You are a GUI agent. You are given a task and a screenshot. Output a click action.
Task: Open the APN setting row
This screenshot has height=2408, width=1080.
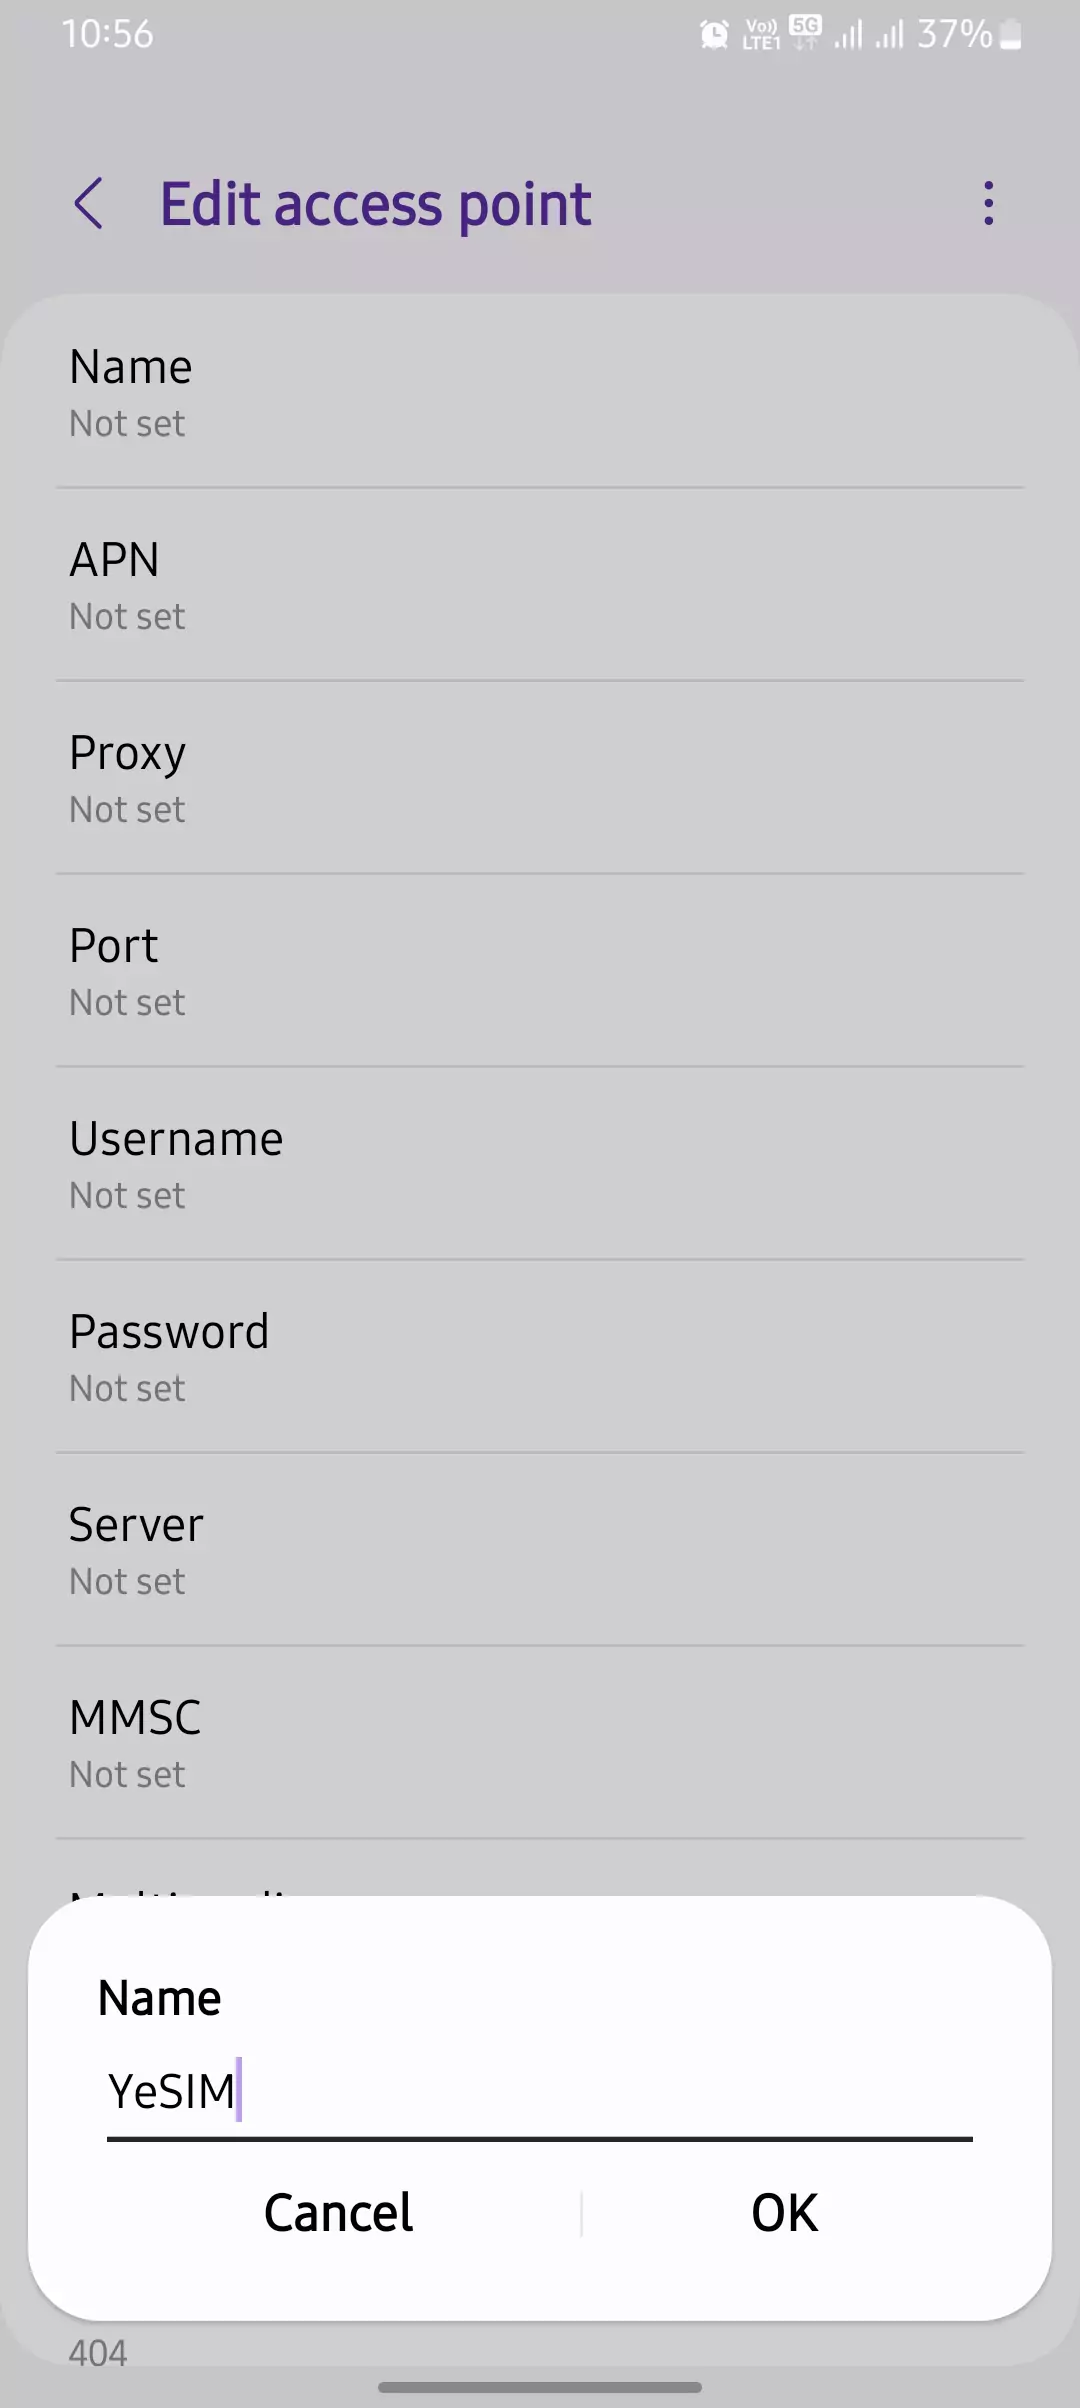(x=540, y=586)
